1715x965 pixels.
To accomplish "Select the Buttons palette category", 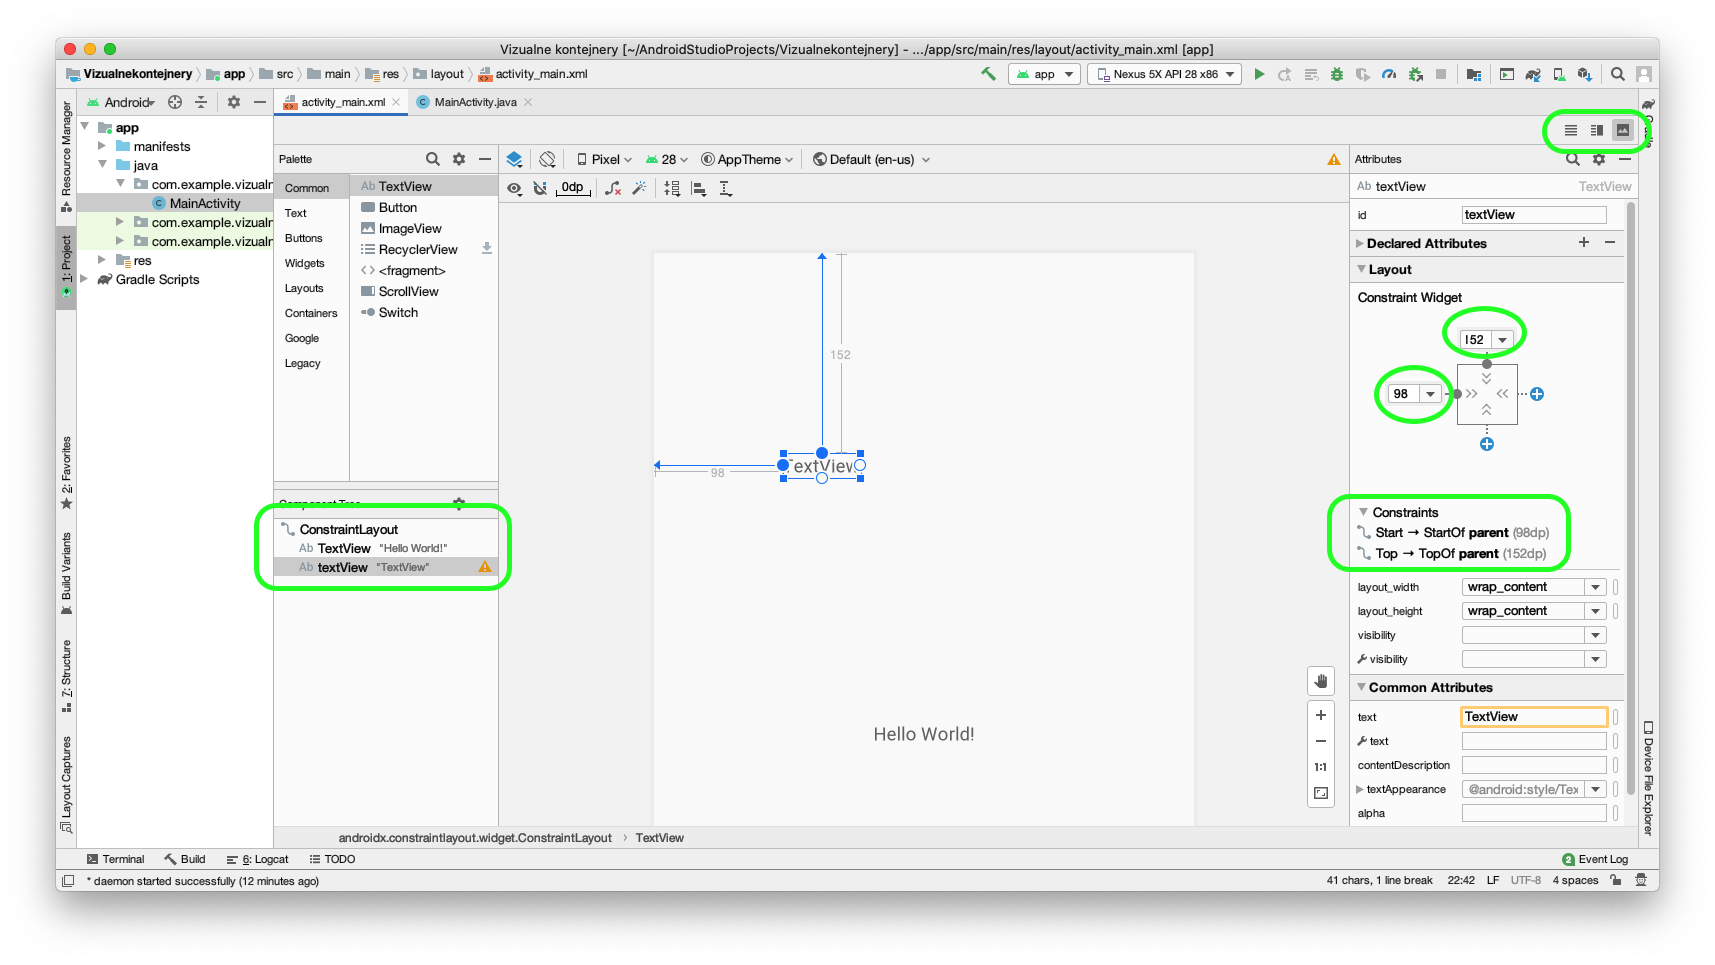I will pos(303,238).
